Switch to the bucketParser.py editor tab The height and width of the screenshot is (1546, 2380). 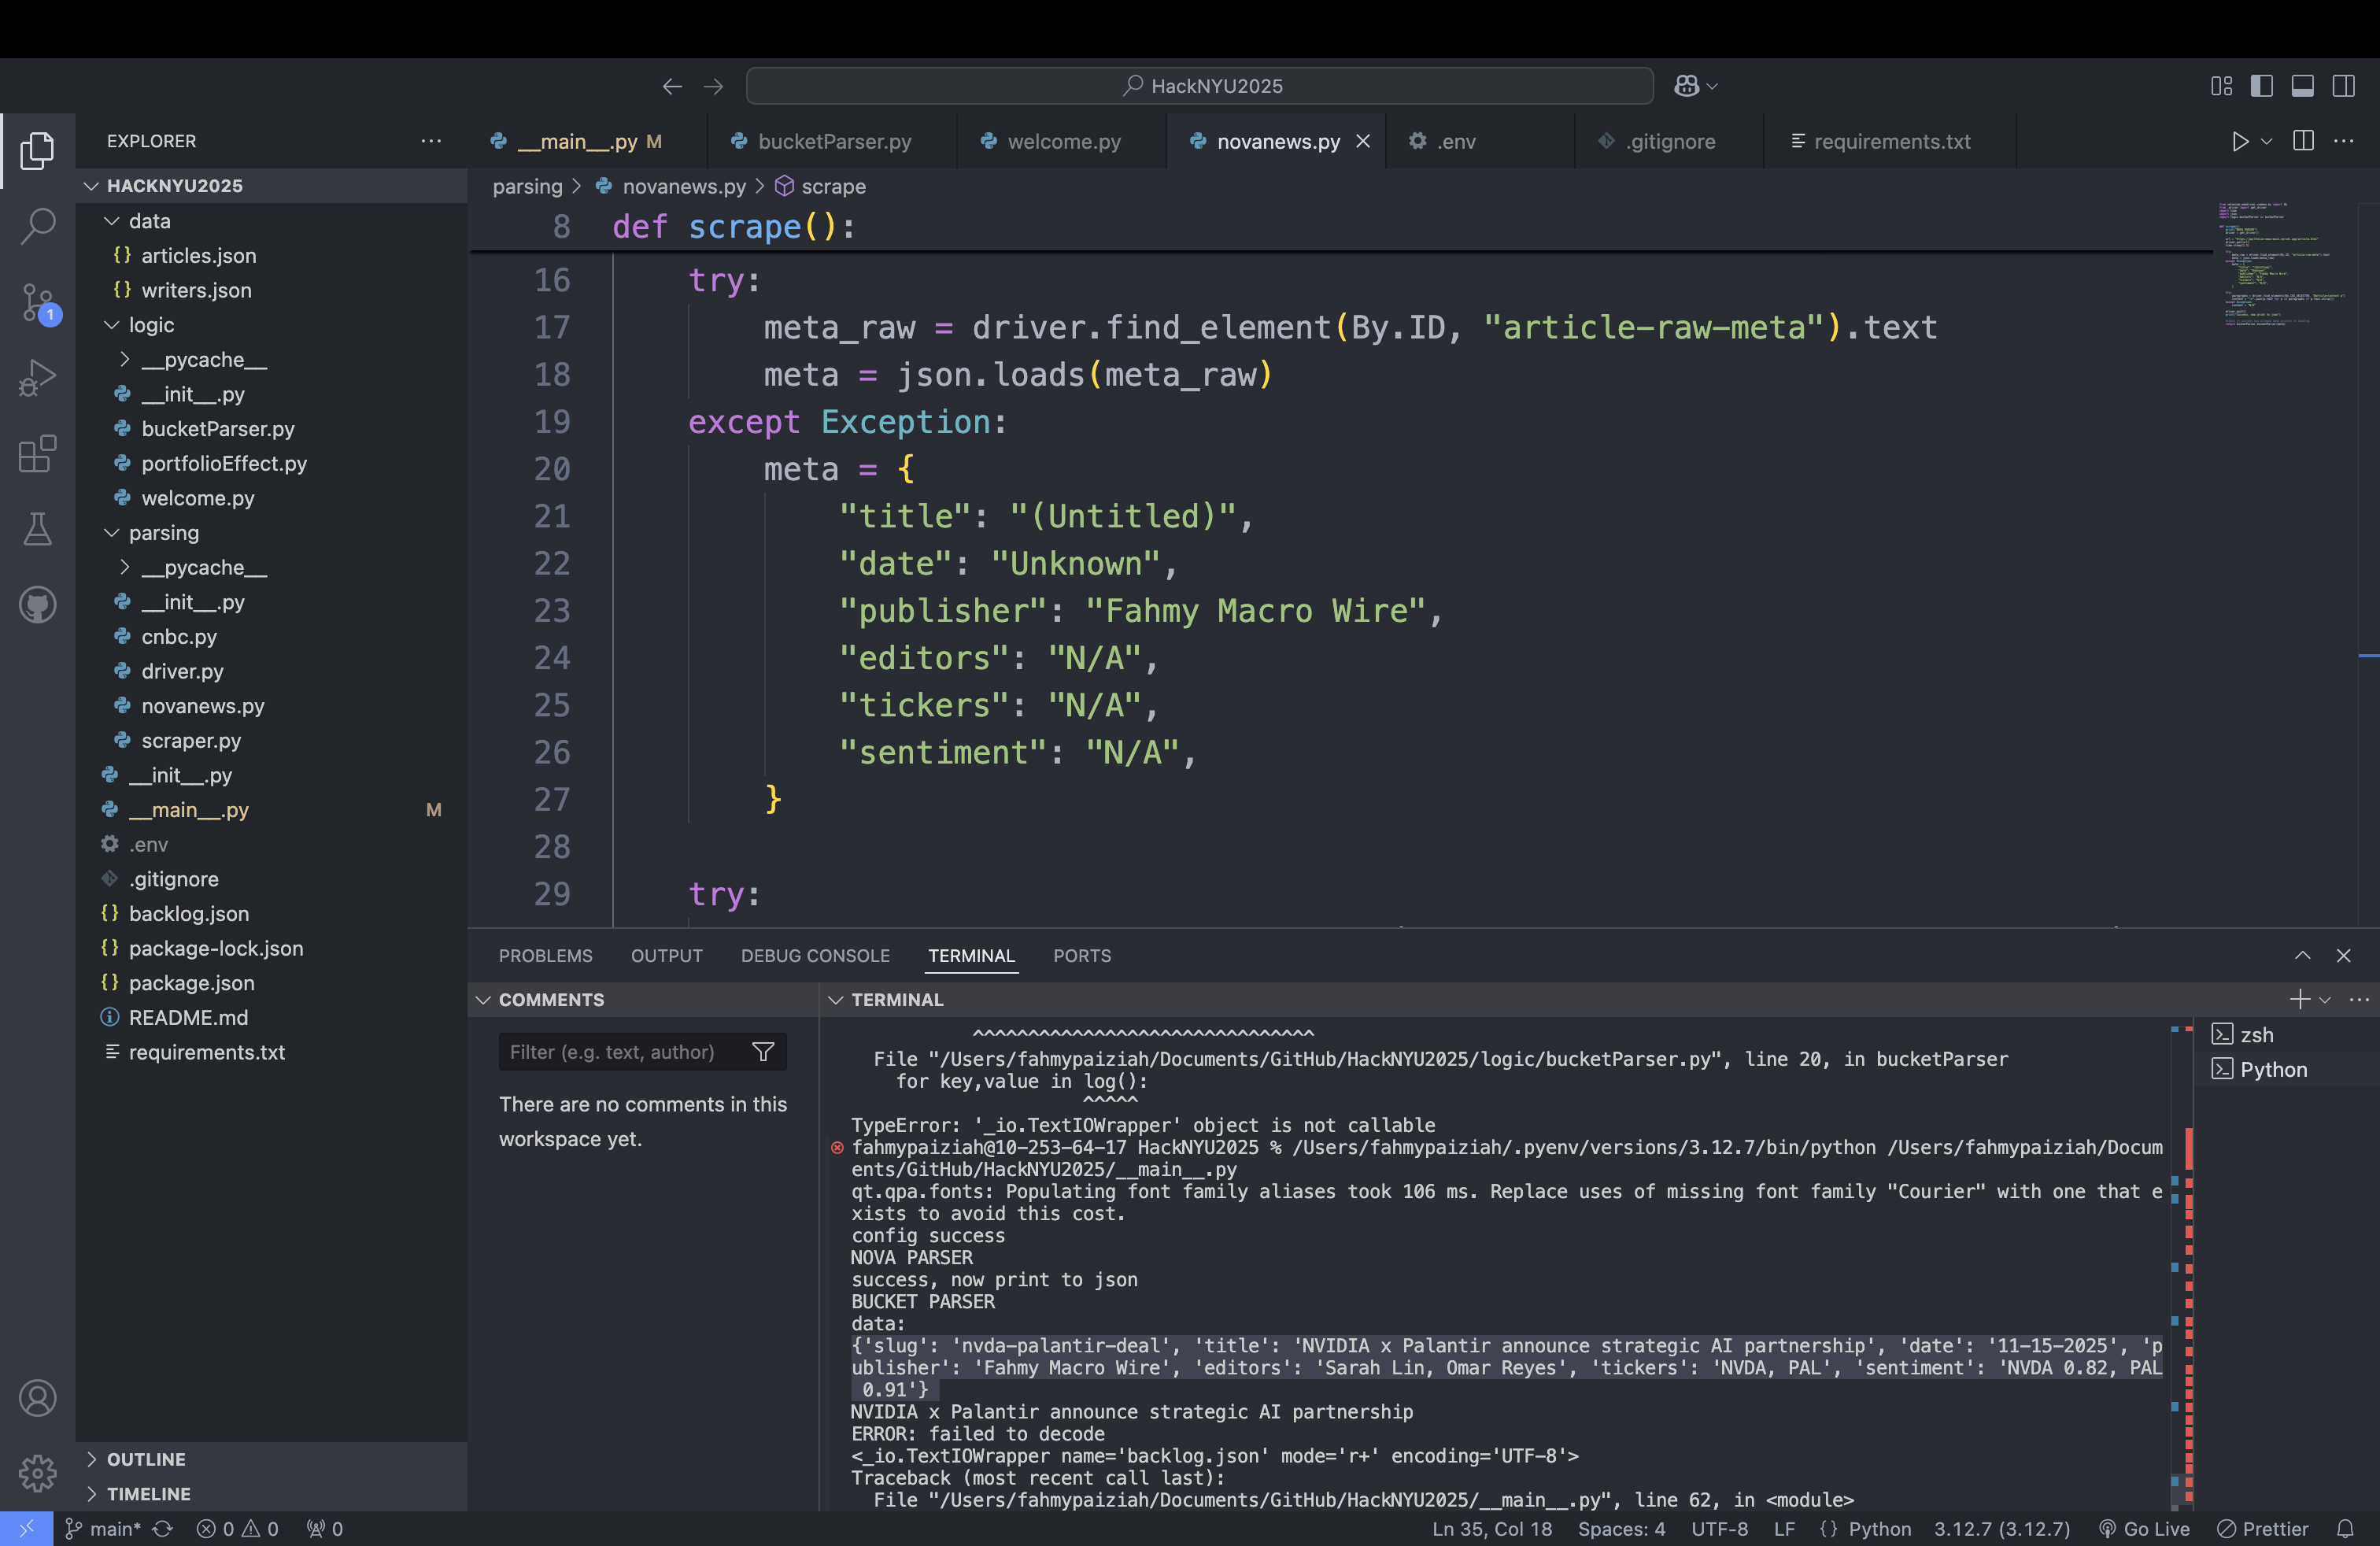(834, 141)
